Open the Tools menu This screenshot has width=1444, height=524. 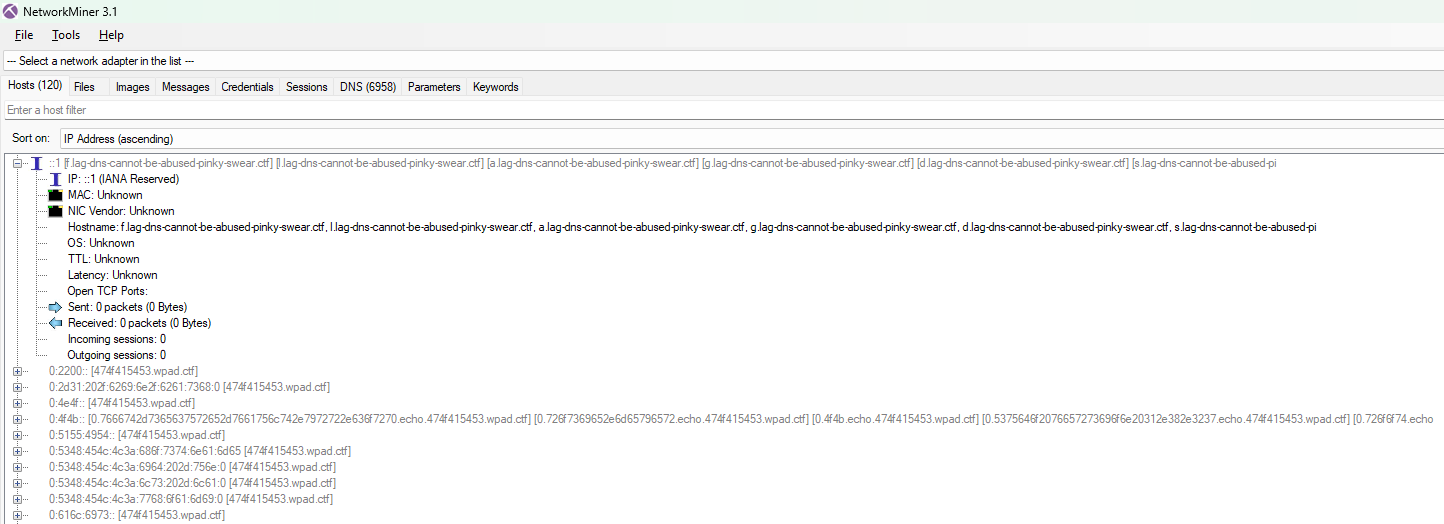pyautogui.click(x=66, y=35)
